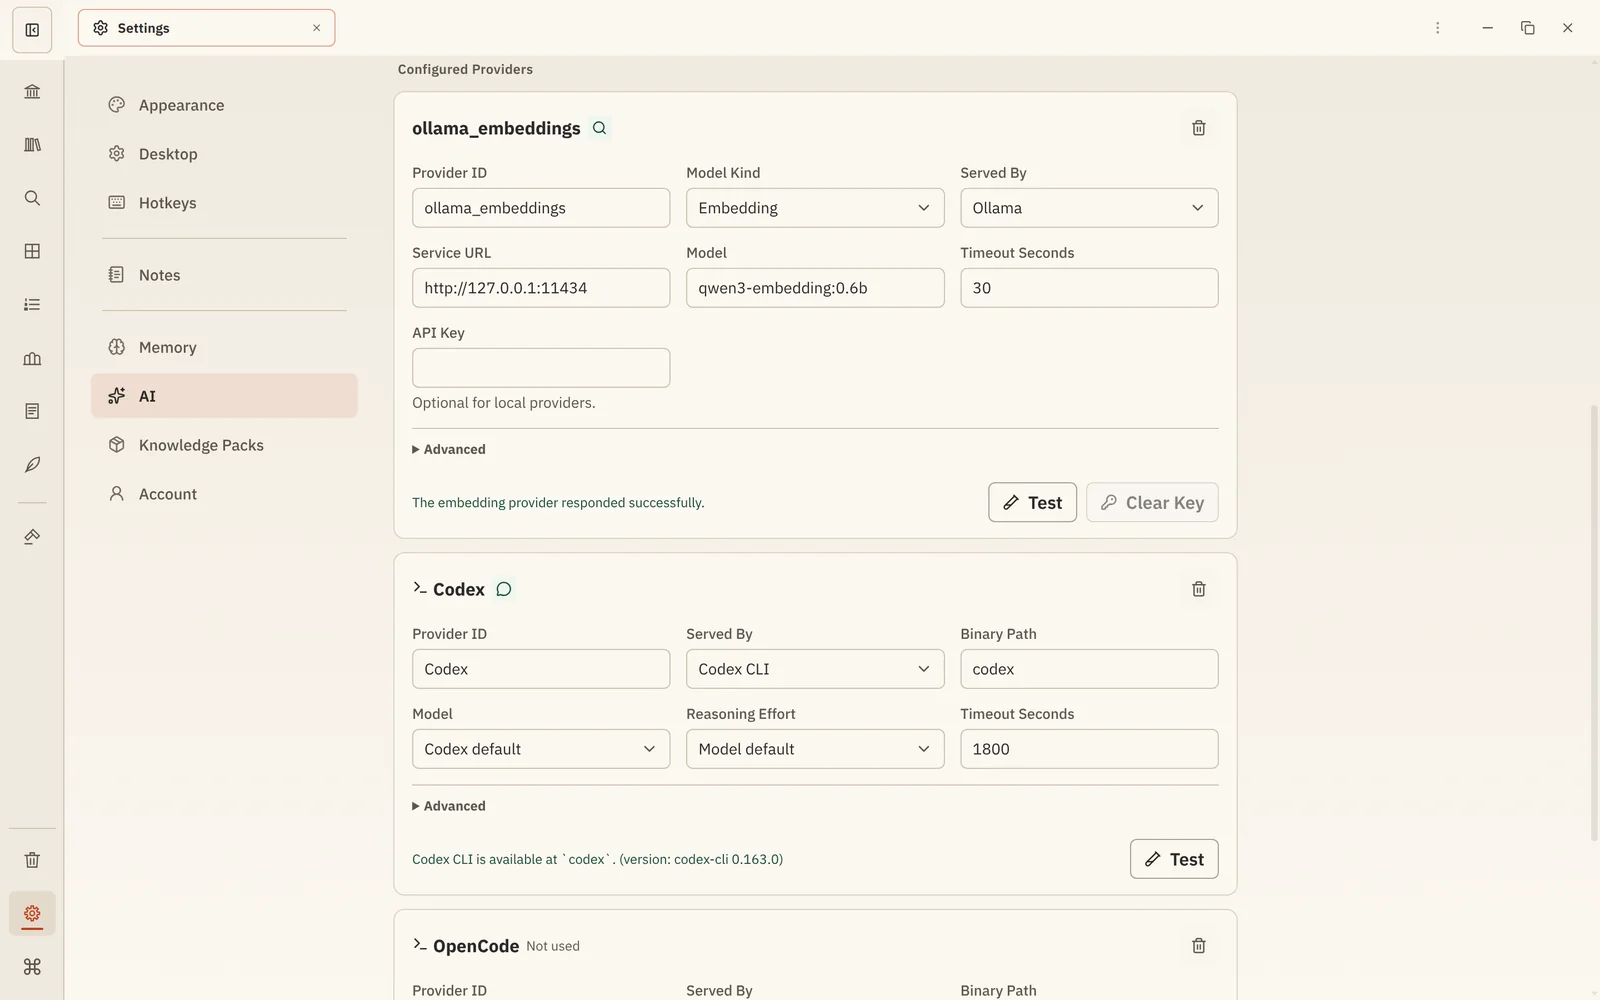Image resolution: width=1600 pixels, height=1000 pixels.
Task: Delete the OpenCode provider
Action: [1198, 946]
